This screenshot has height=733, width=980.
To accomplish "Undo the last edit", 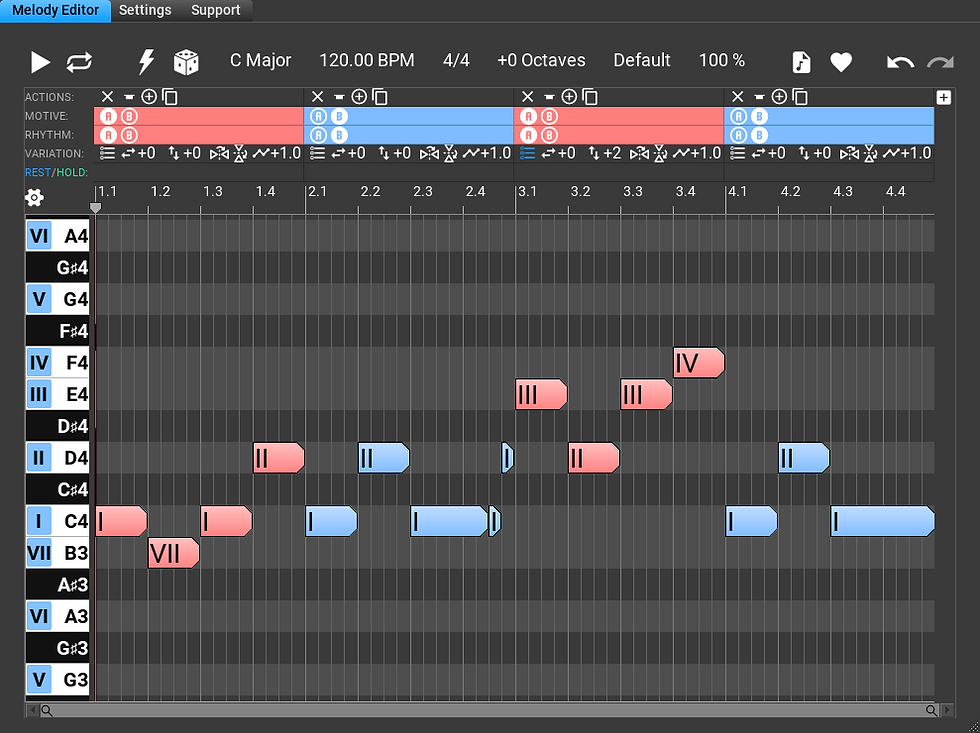I will click(898, 61).
